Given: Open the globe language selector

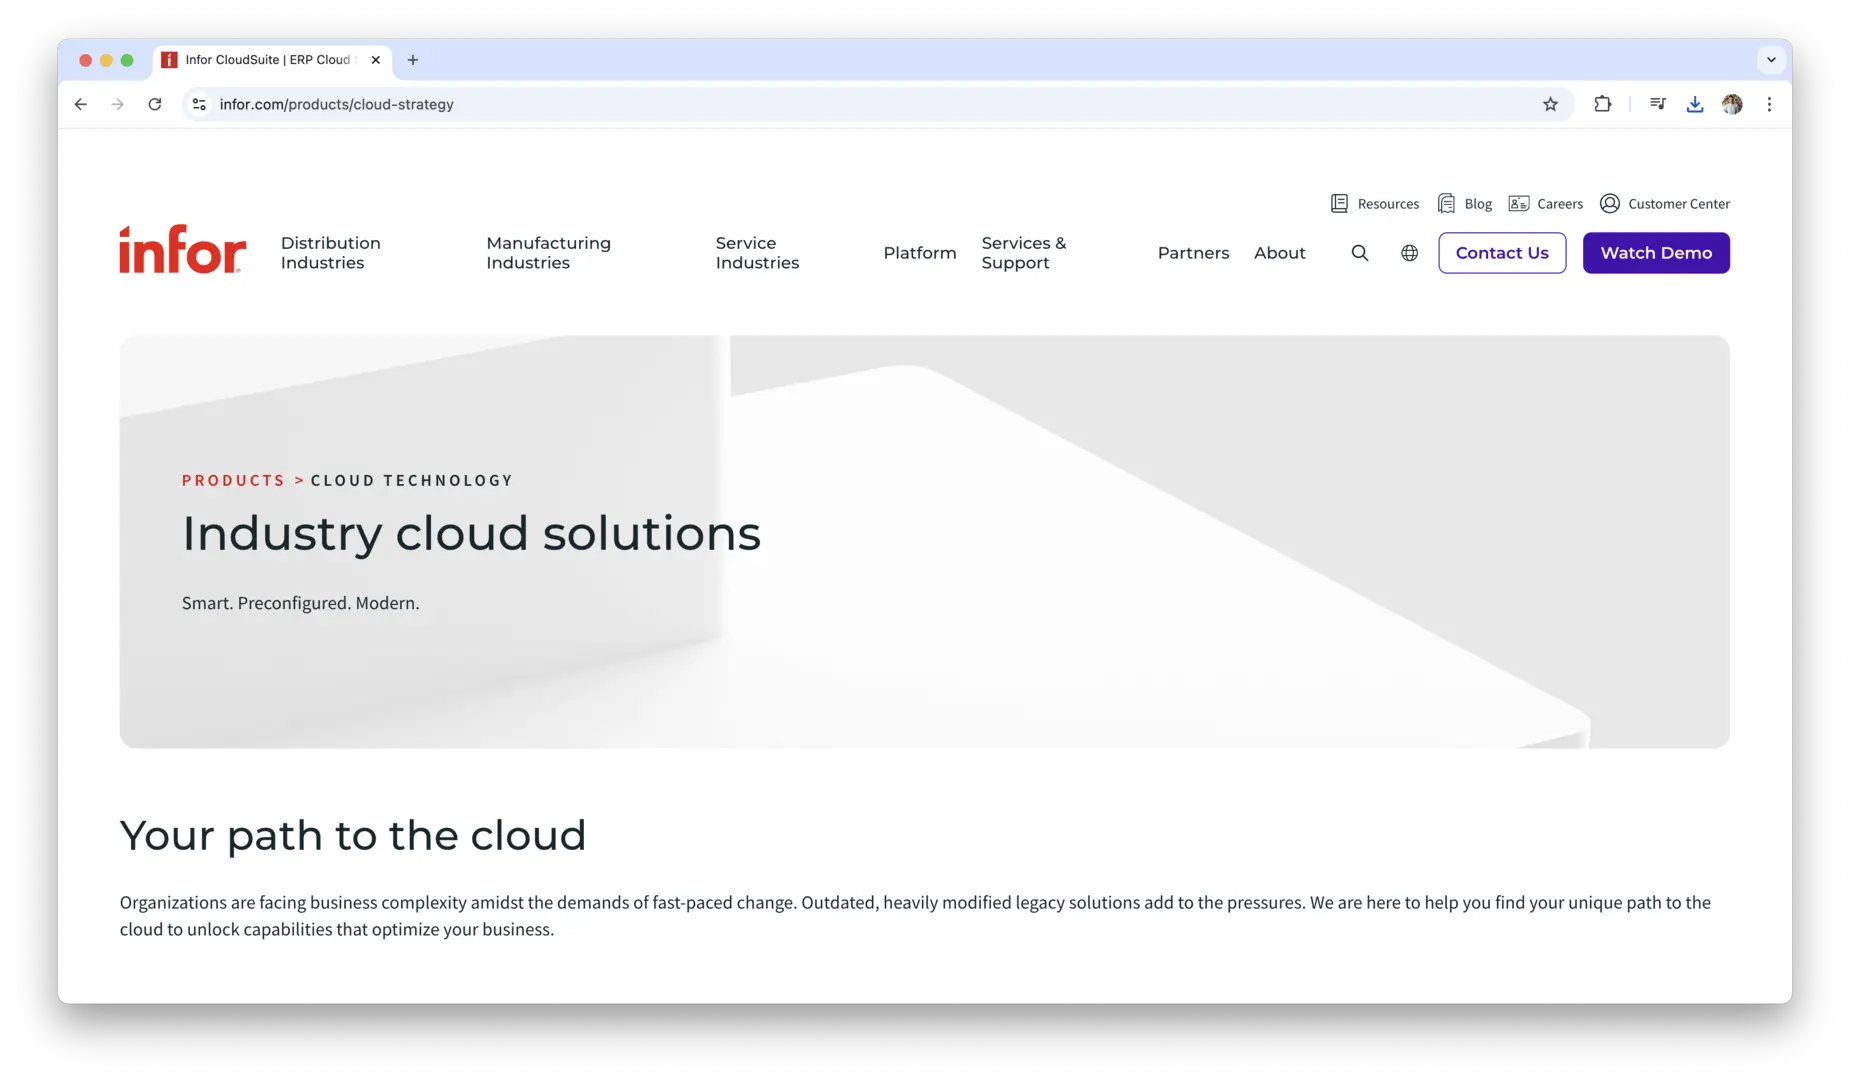Looking at the screenshot, I should [1409, 253].
